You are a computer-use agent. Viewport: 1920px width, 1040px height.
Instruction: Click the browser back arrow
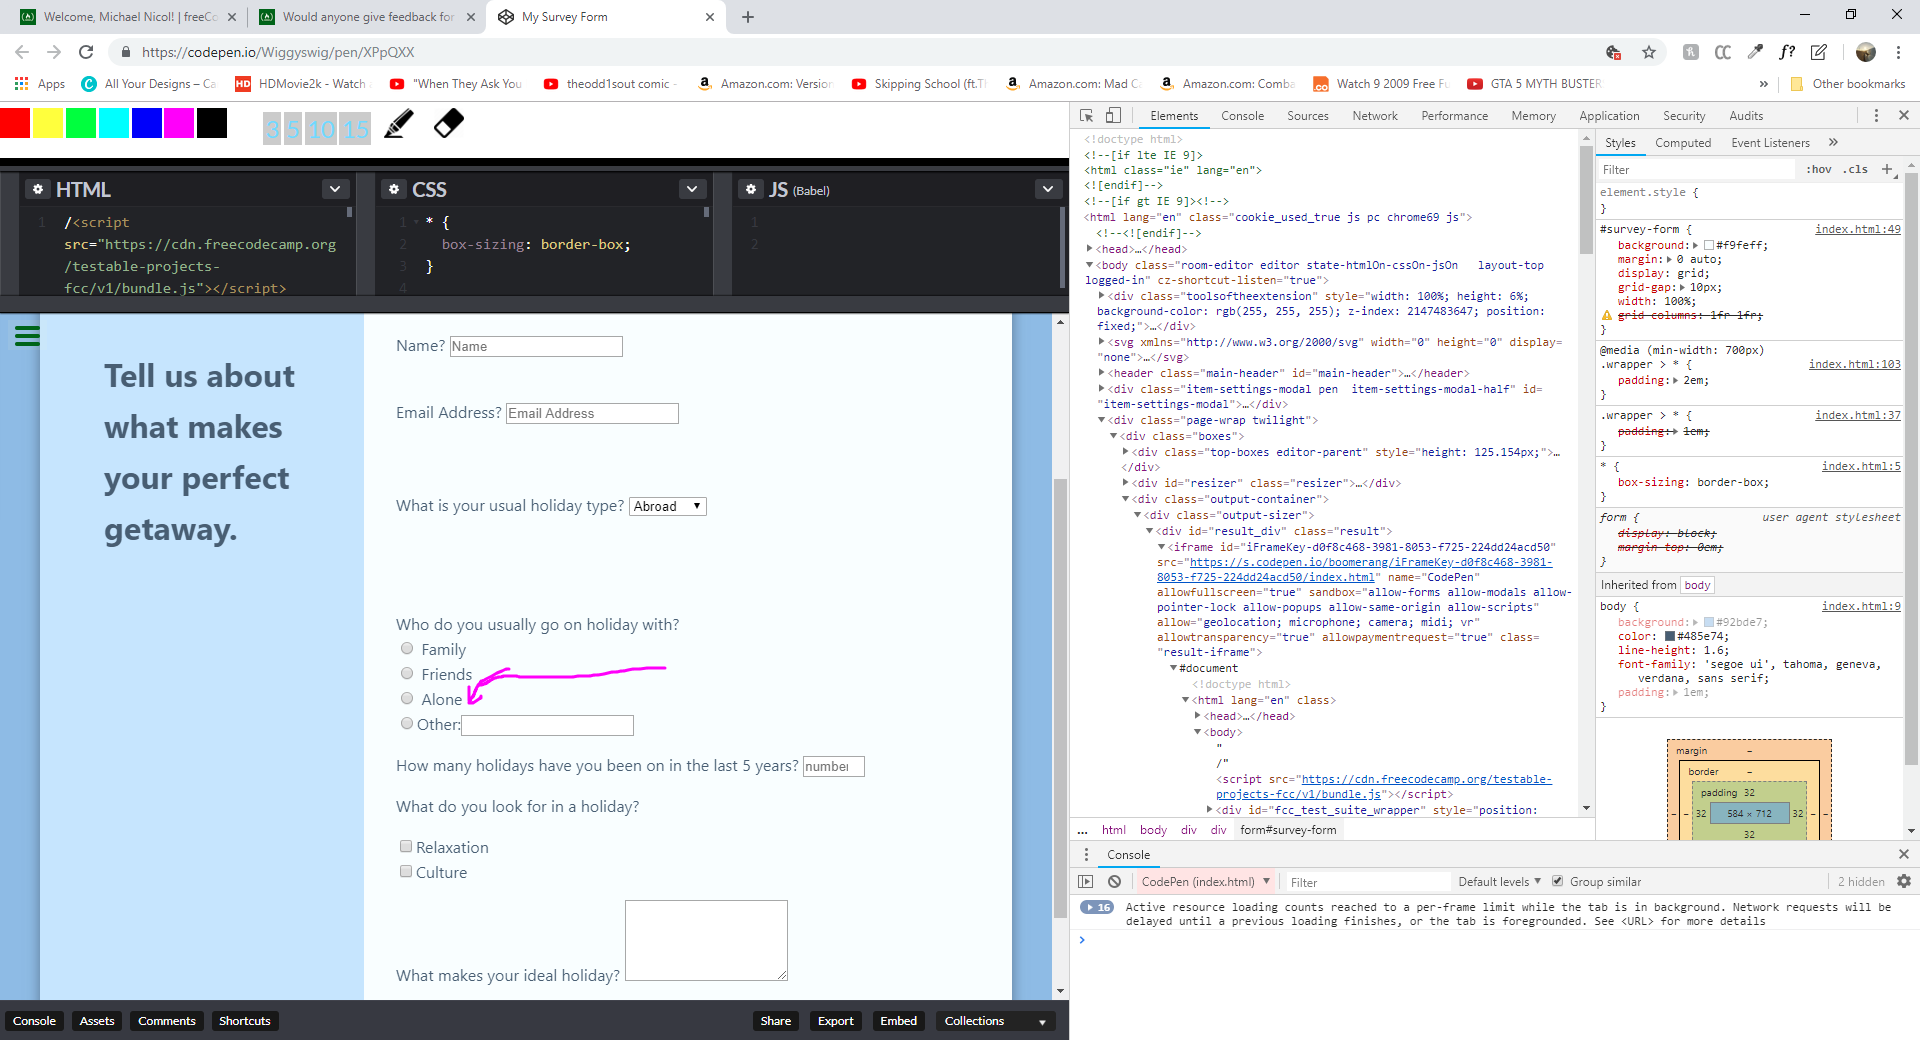pos(22,52)
